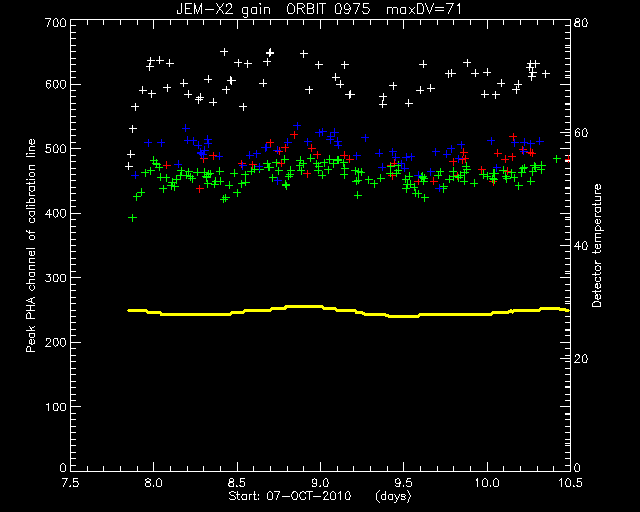The image size is (640, 512).
Task: Click the 80 tick label on right axis
Action: 580,22
